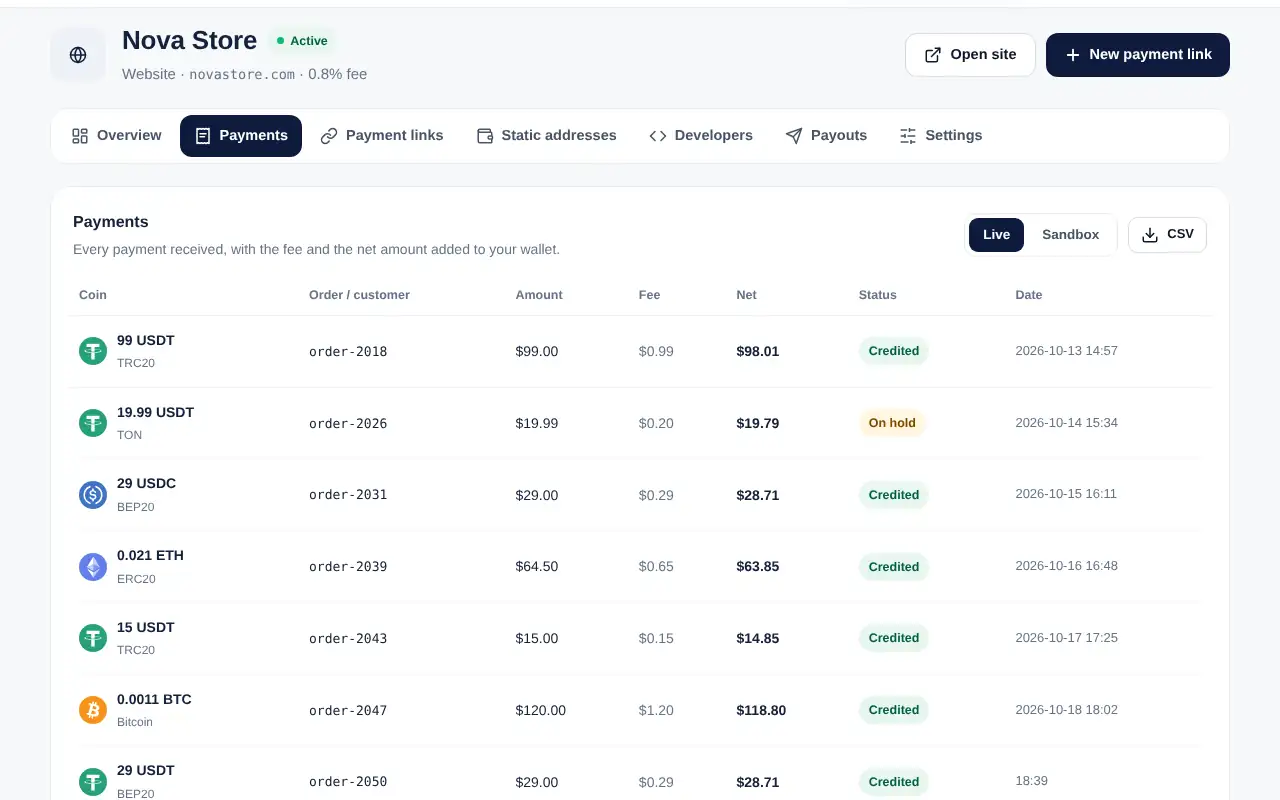Click the On hold status for order-2026

[x=892, y=423]
